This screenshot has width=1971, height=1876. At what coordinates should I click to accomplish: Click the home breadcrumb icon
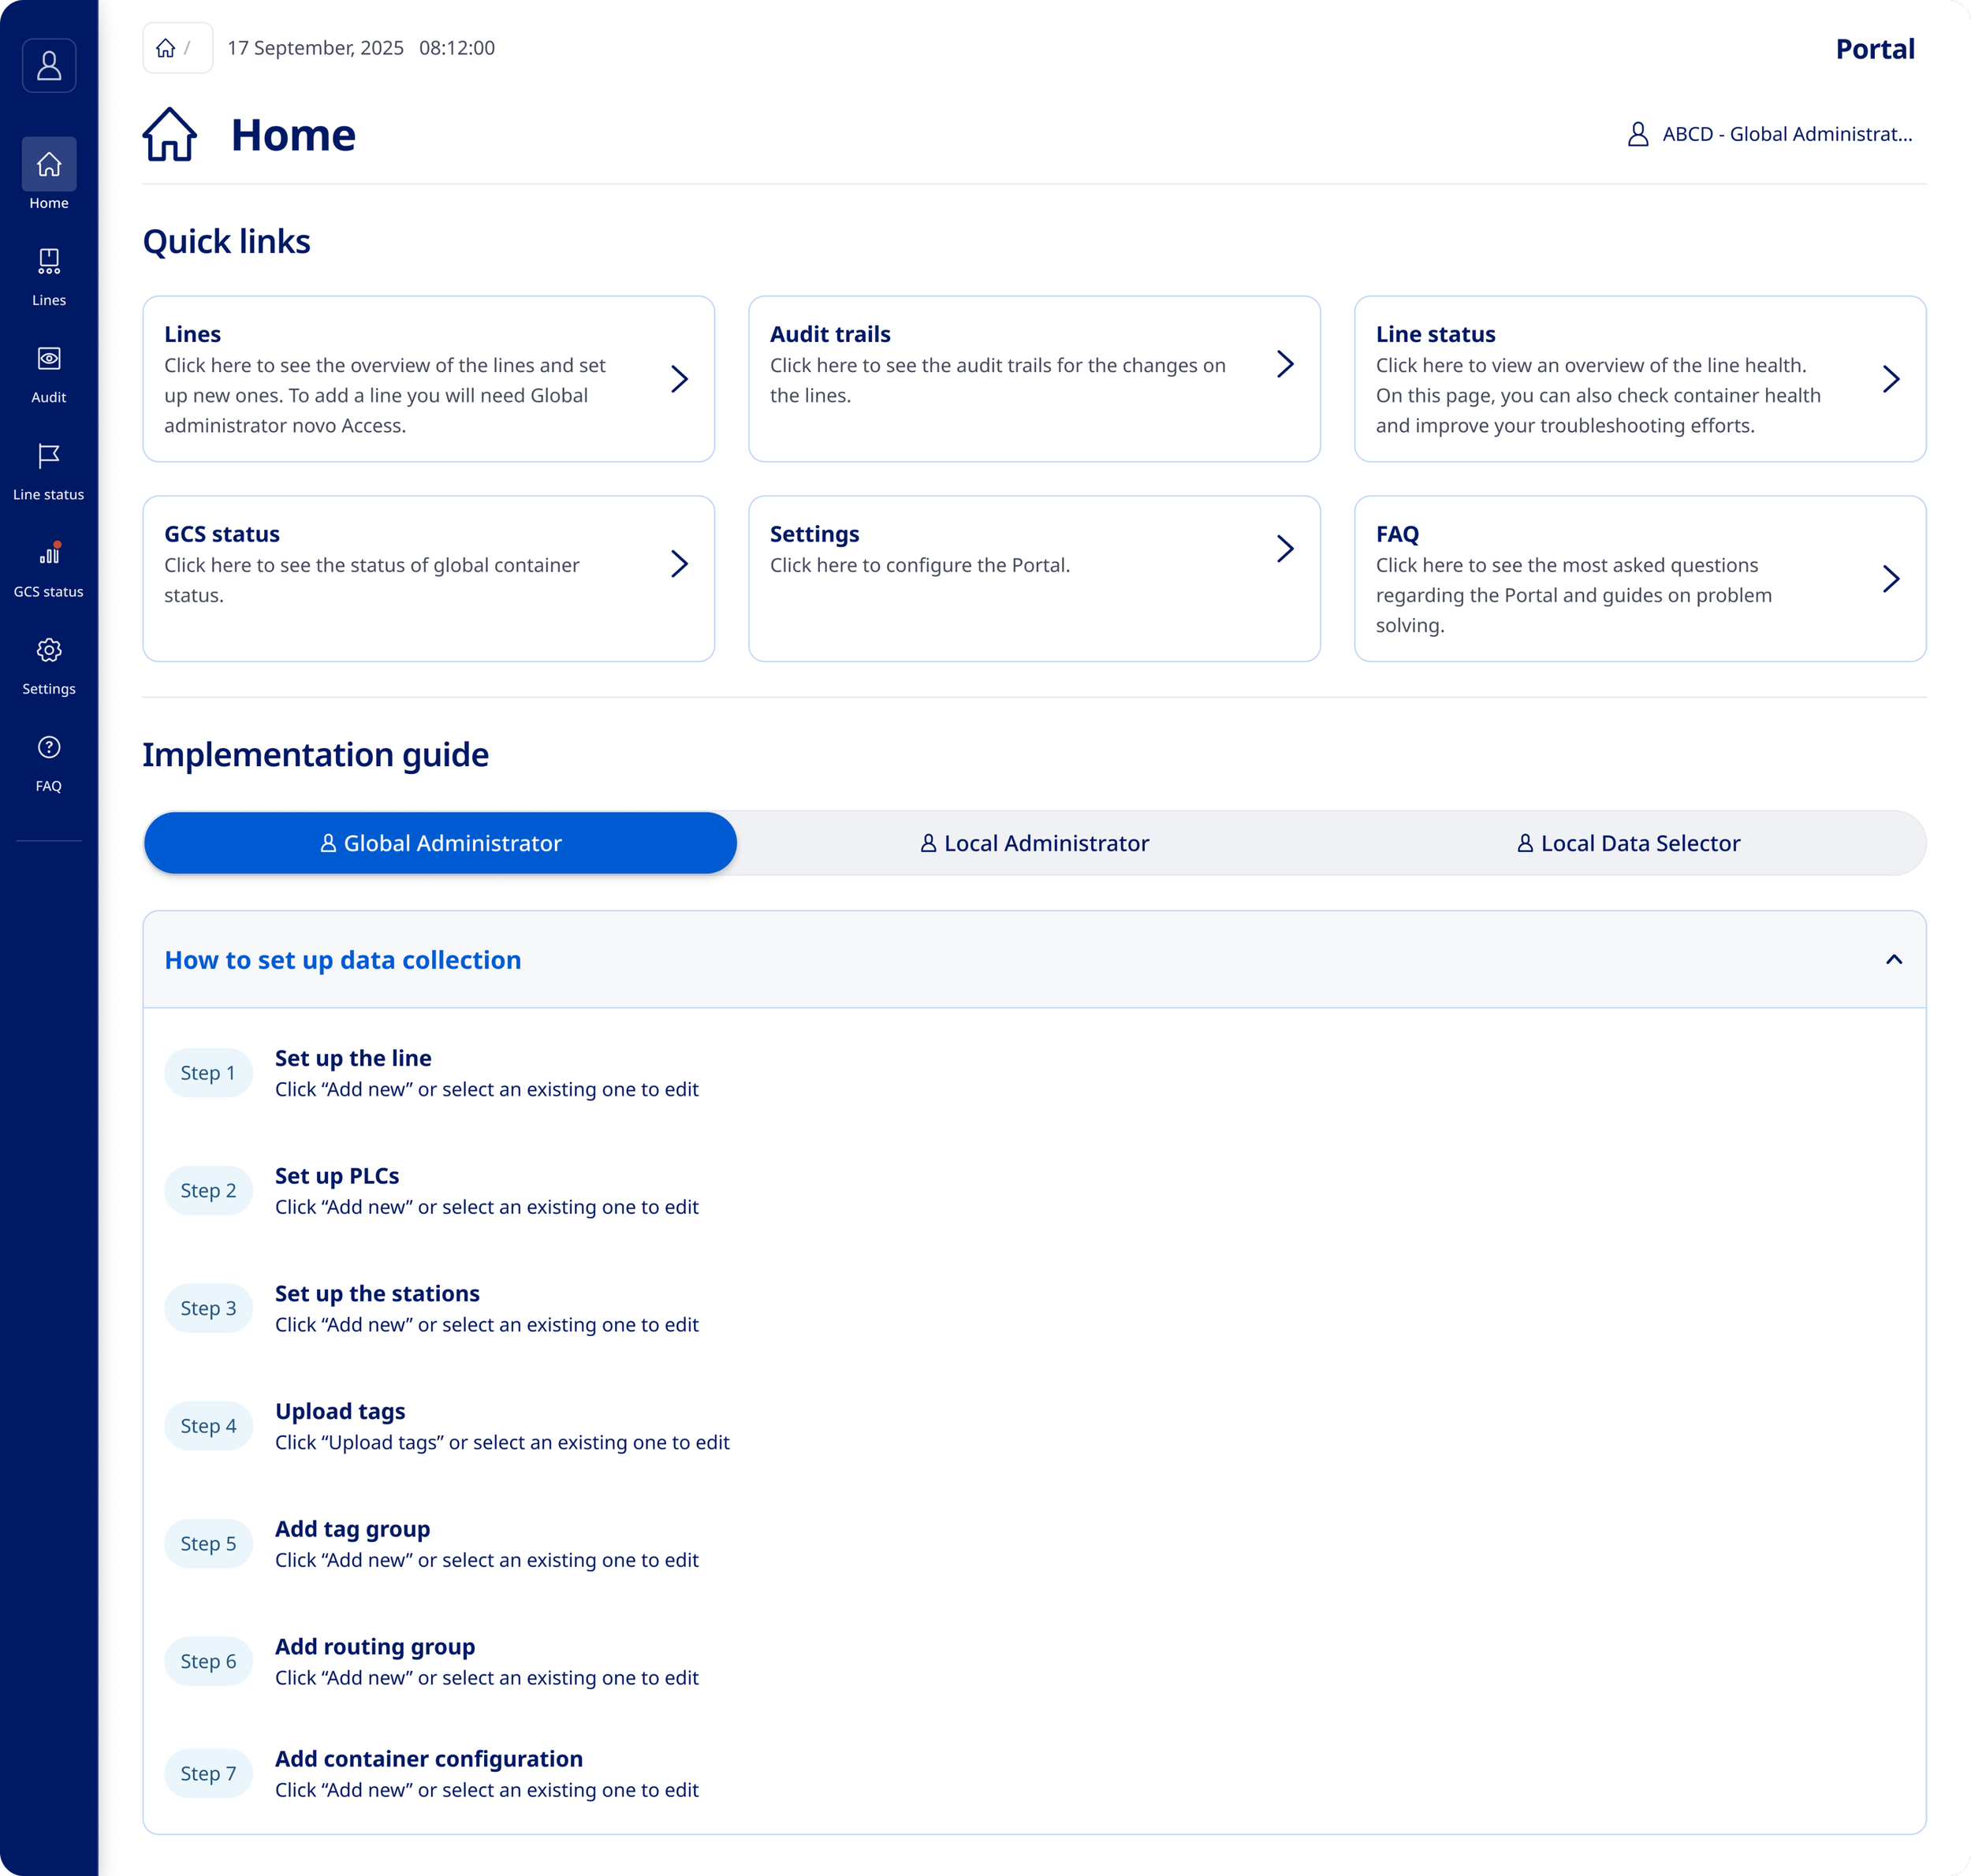click(166, 48)
